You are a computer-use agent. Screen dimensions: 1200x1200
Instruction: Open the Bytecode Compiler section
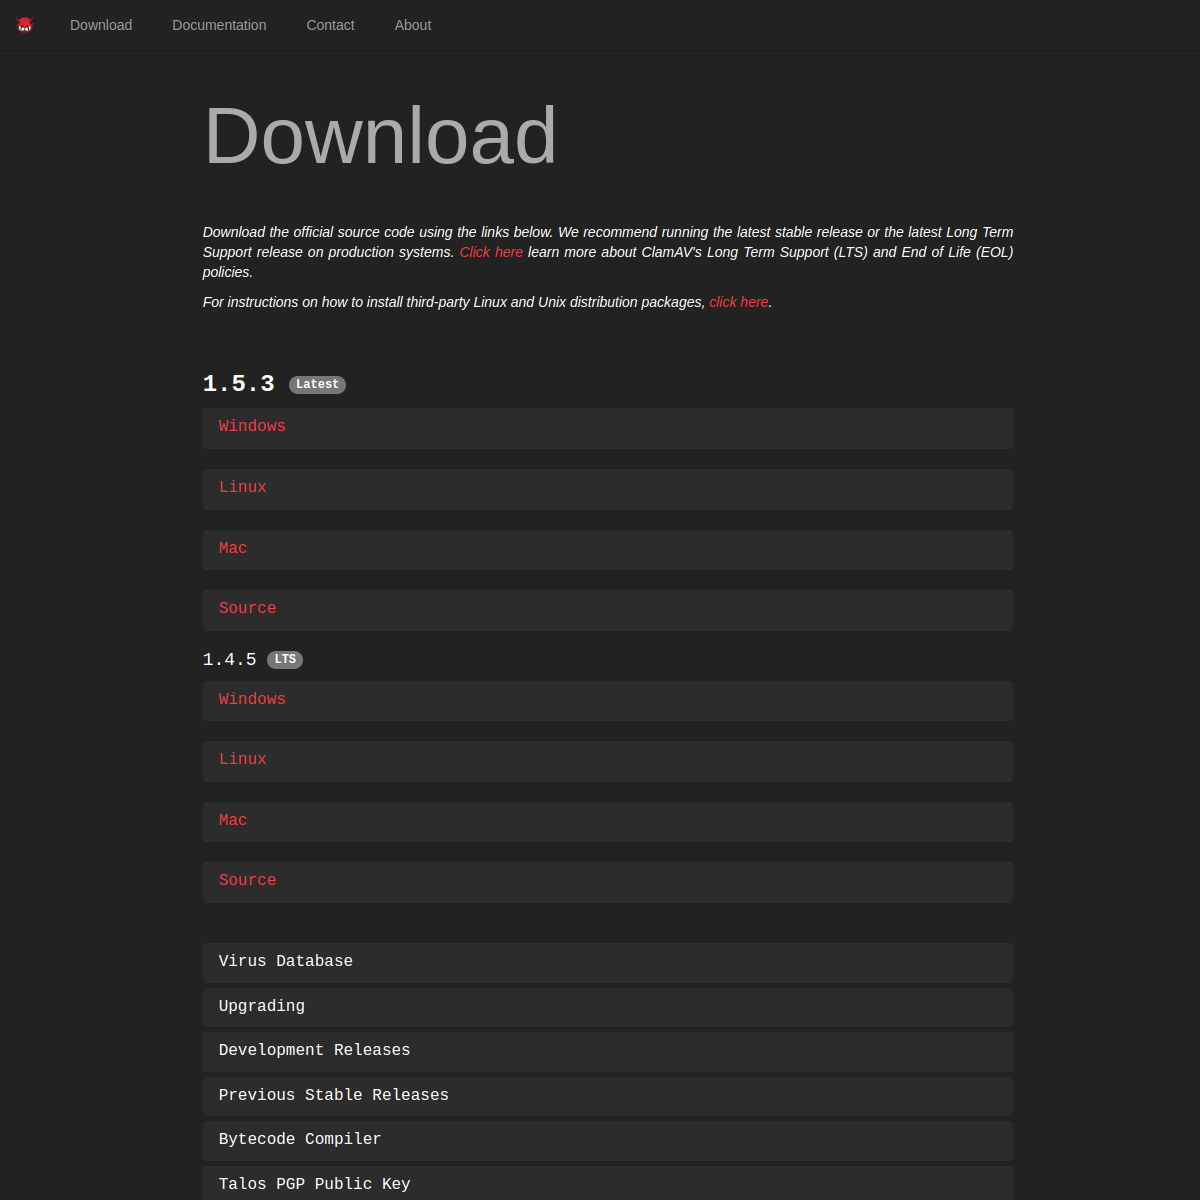pyautogui.click(x=608, y=1141)
